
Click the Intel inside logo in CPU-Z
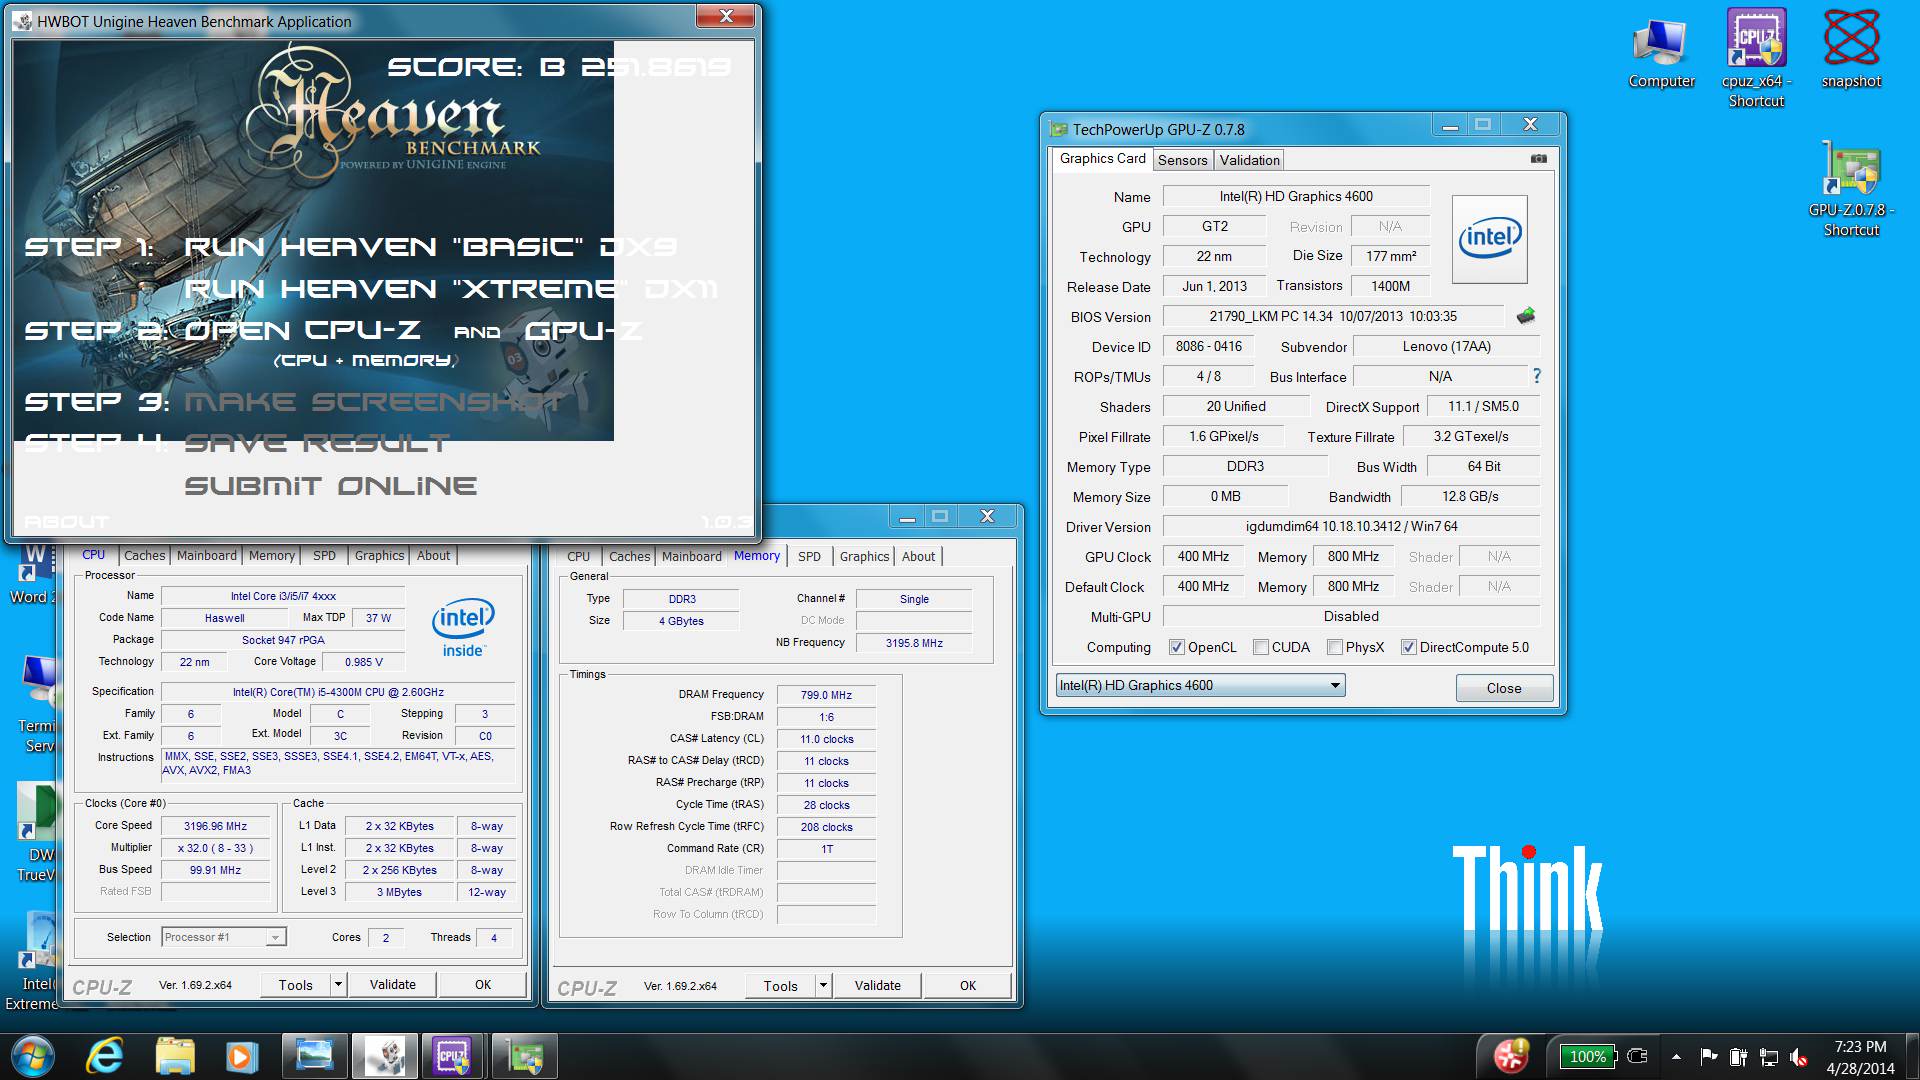point(463,628)
